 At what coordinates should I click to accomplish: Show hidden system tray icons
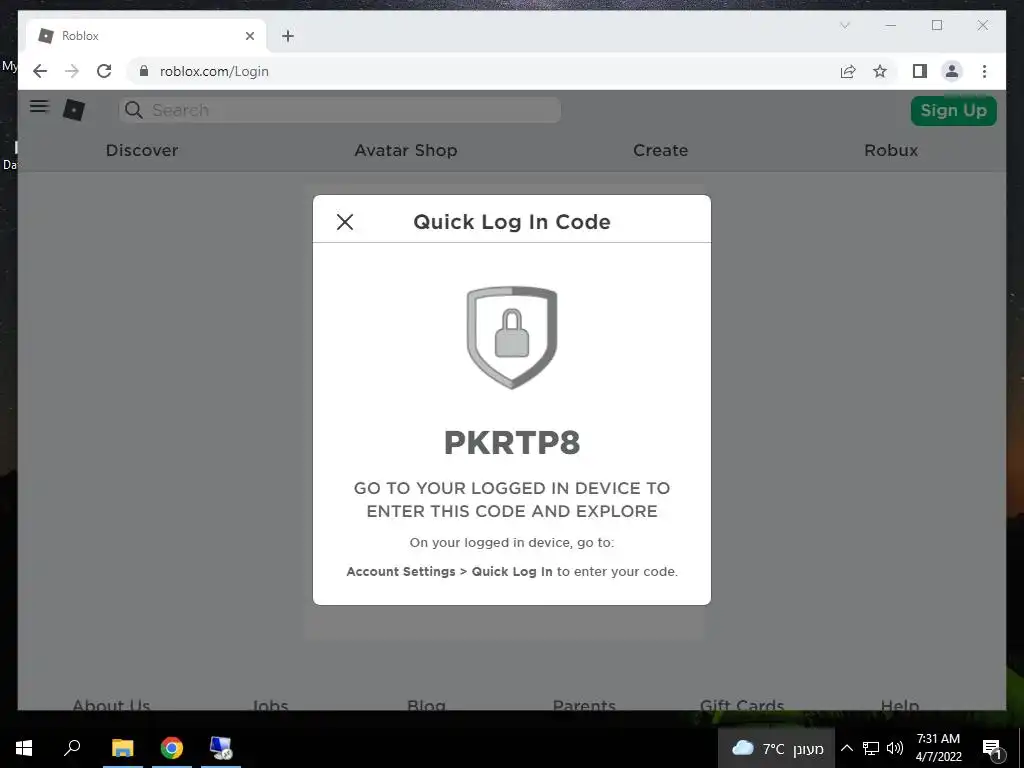pos(846,748)
